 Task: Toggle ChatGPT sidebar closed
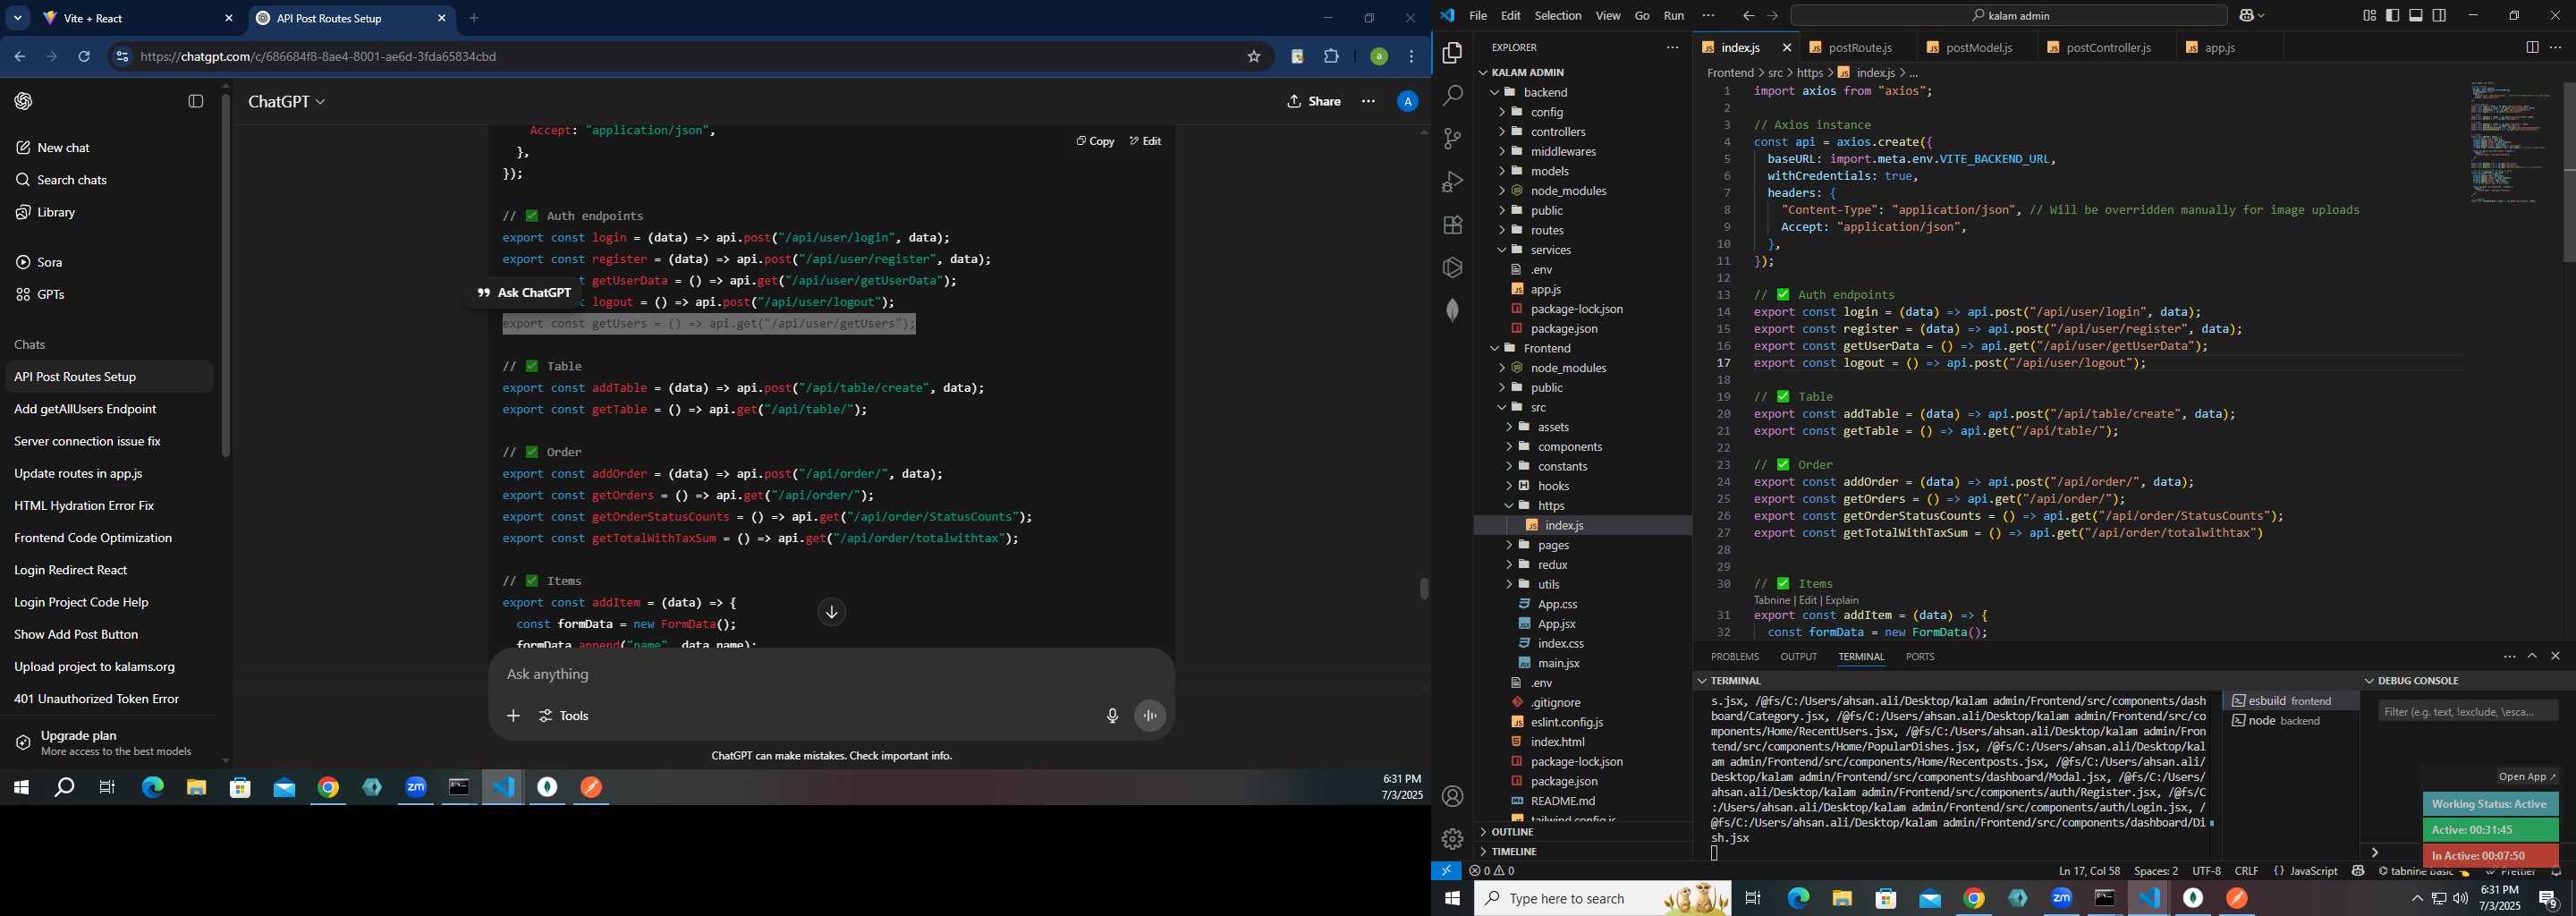(196, 101)
